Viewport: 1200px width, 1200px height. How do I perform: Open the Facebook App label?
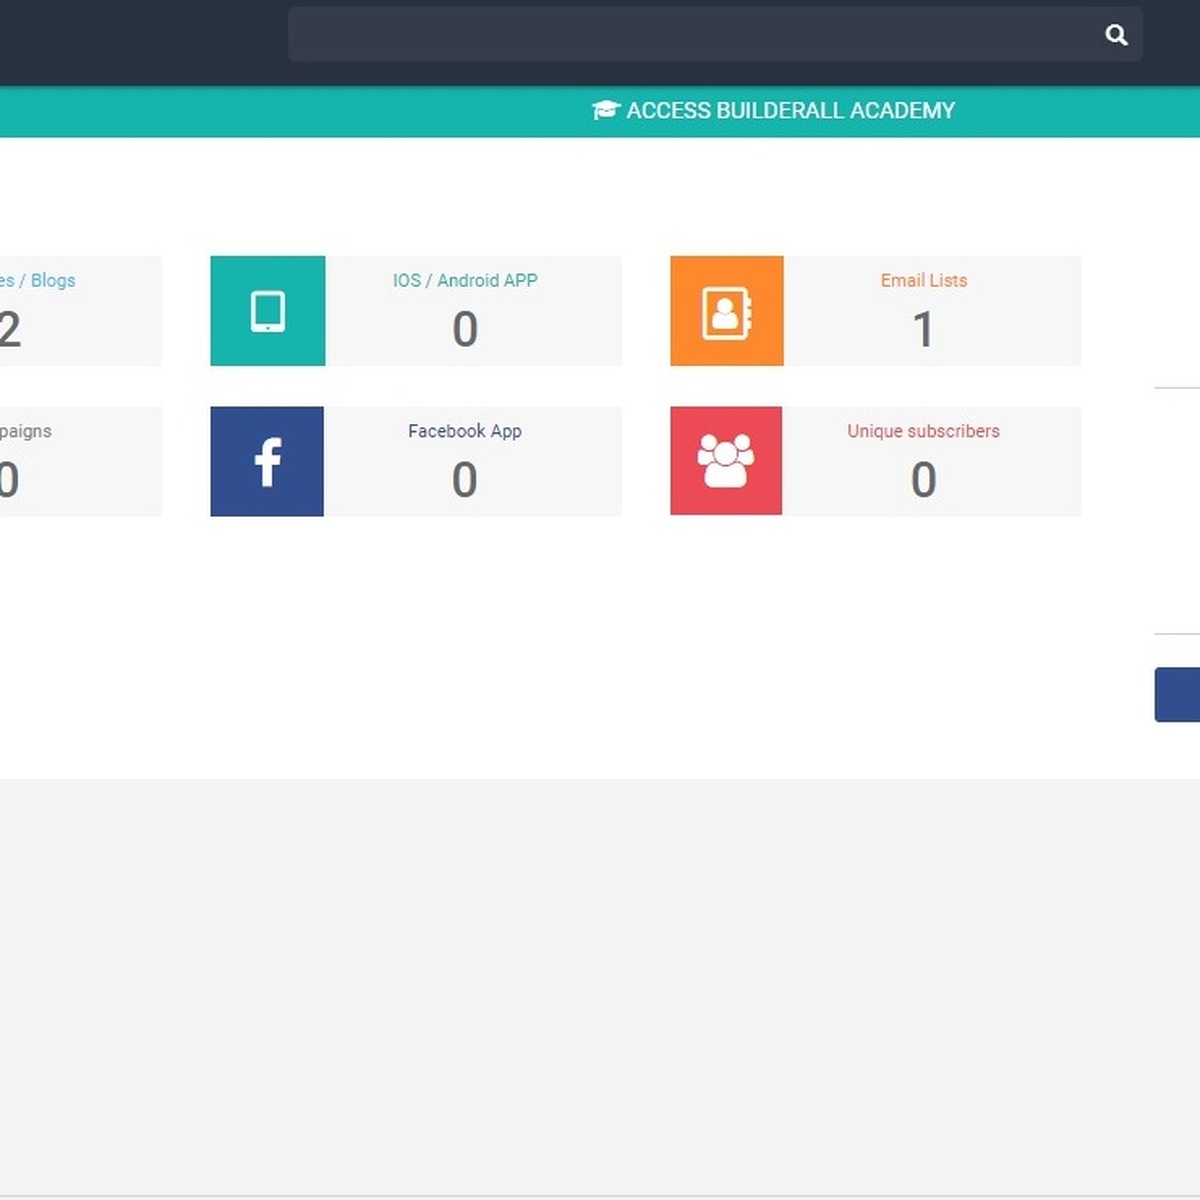coord(465,431)
